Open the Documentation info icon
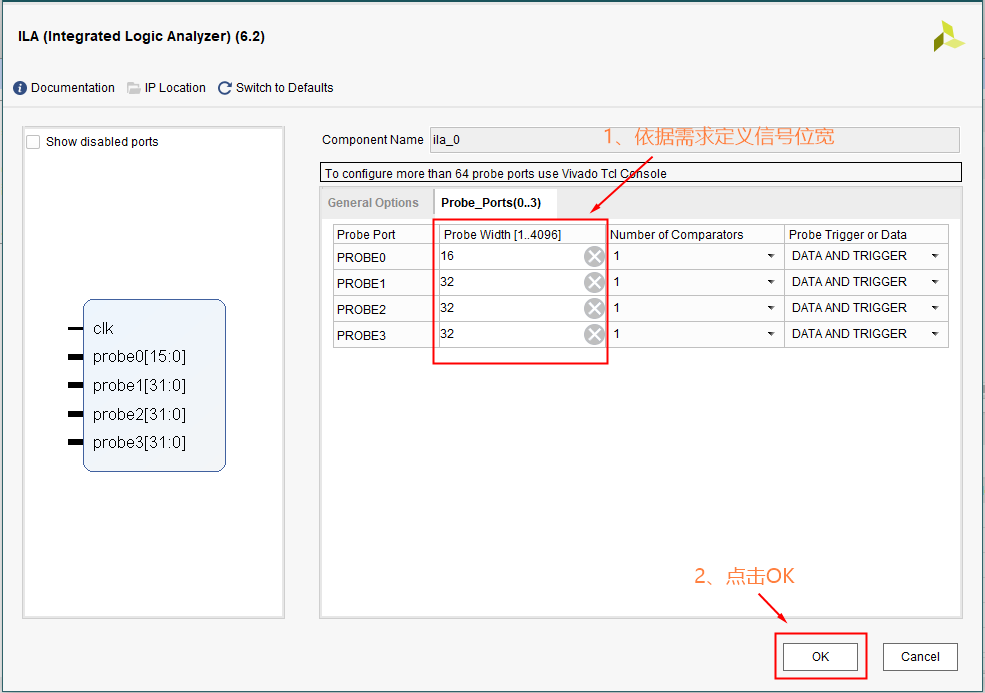This screenshot has height=693, width=985. tap(20, 88)
